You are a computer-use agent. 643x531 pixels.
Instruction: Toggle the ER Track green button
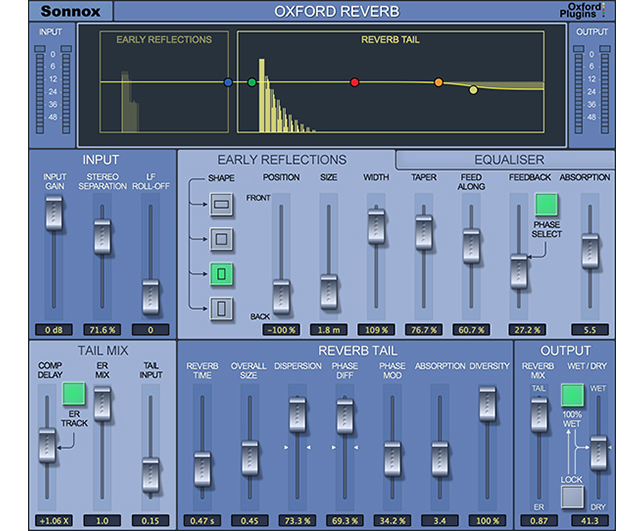click(74, 394)
